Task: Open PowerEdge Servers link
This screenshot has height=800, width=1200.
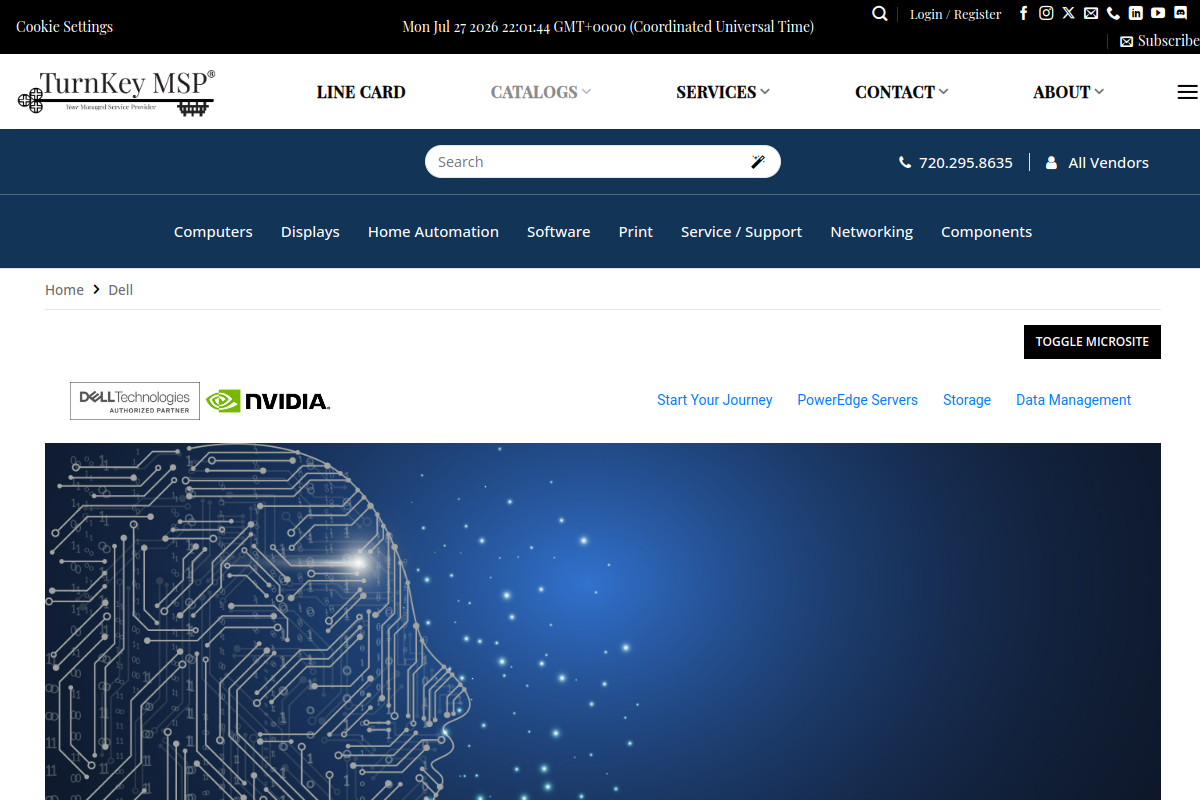Action: pyautogui.click(x=857, y=400)
